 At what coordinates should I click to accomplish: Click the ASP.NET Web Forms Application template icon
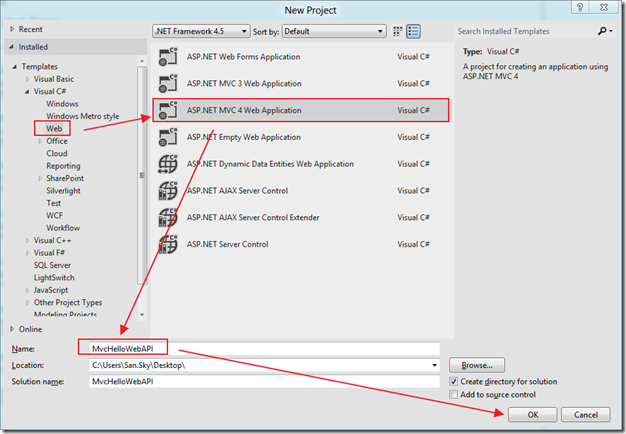(x=168, y=57)
